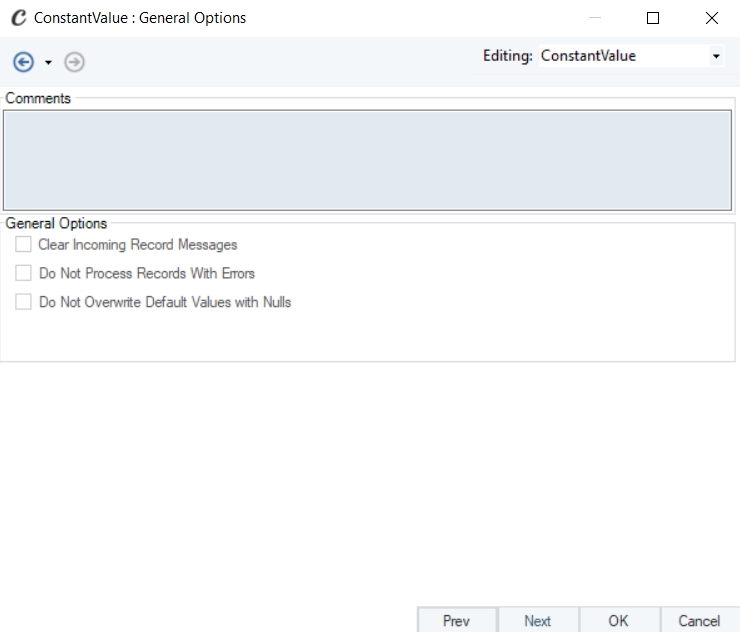
Task: Click the ConstantValue : General Options title text
Action: coord(140,18)
